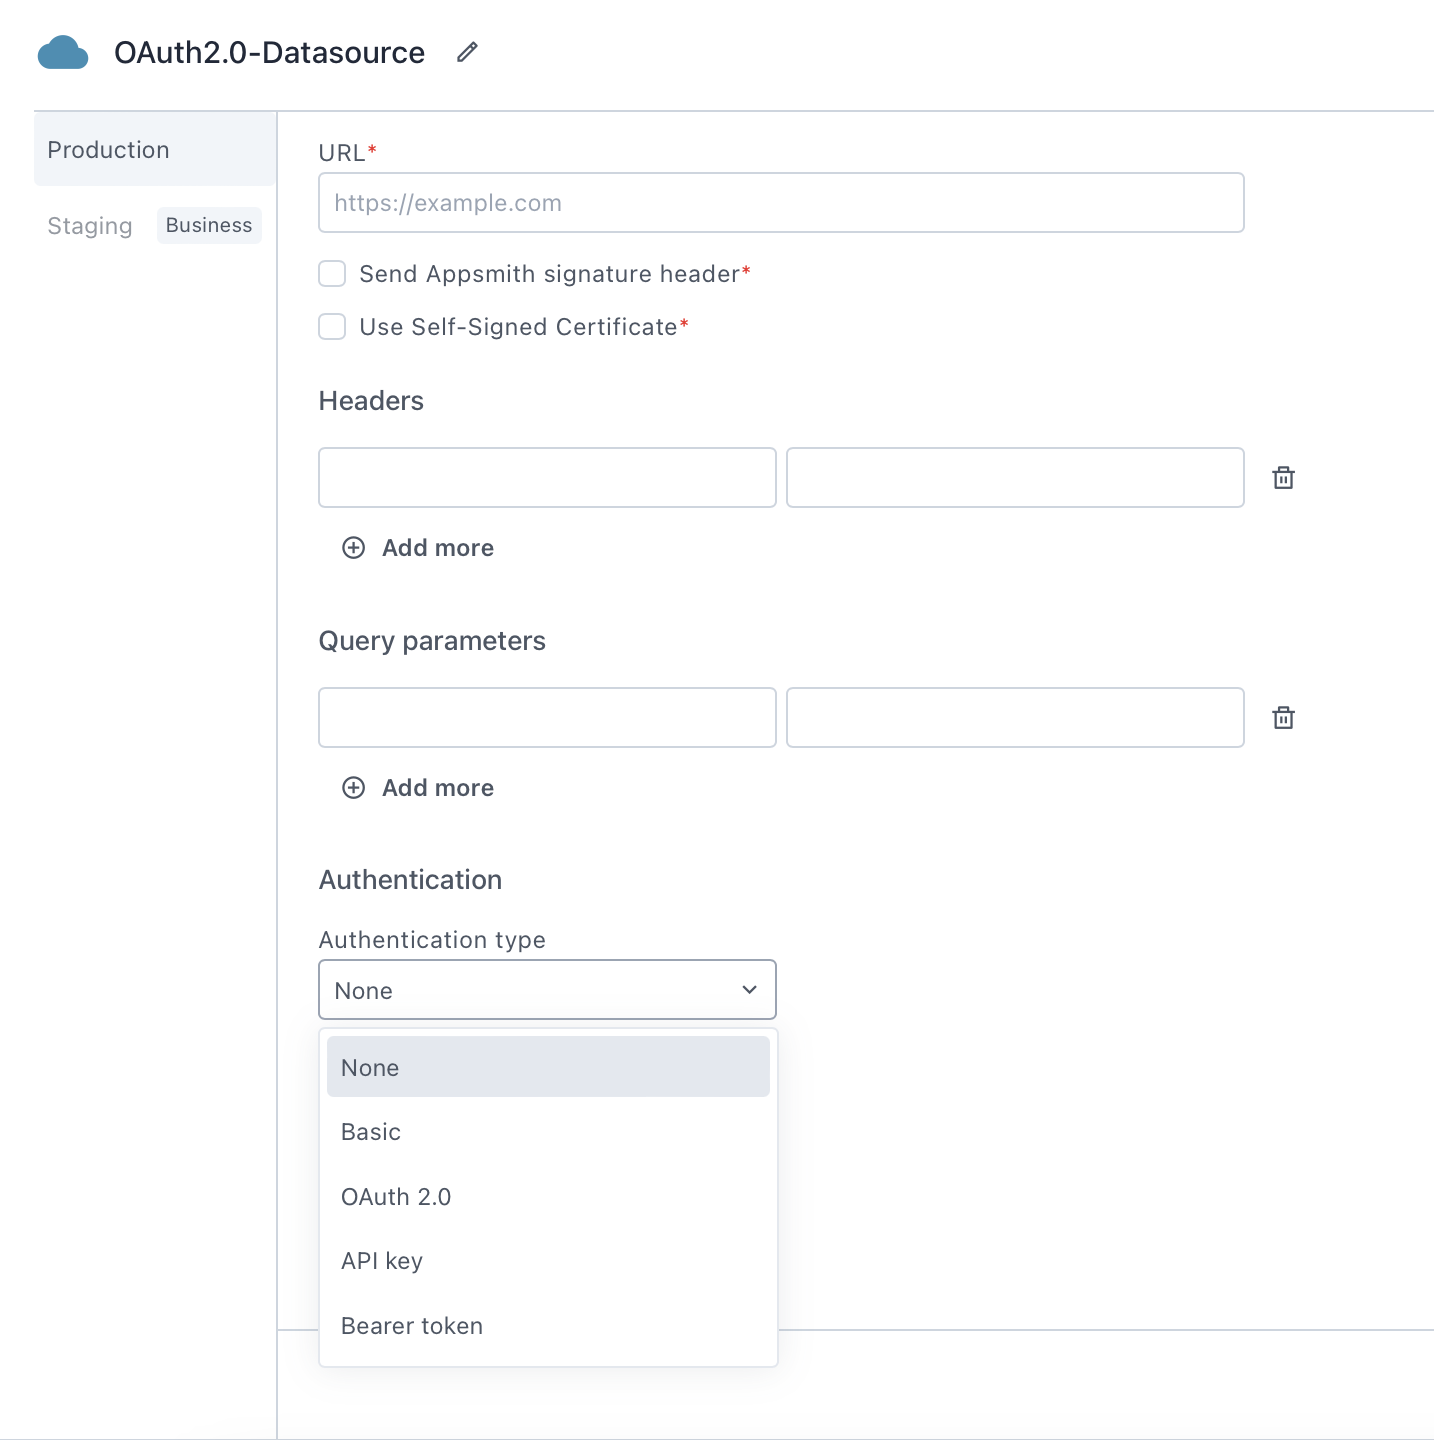Choose Bearer token authentication type

(x=412, y=1325)
